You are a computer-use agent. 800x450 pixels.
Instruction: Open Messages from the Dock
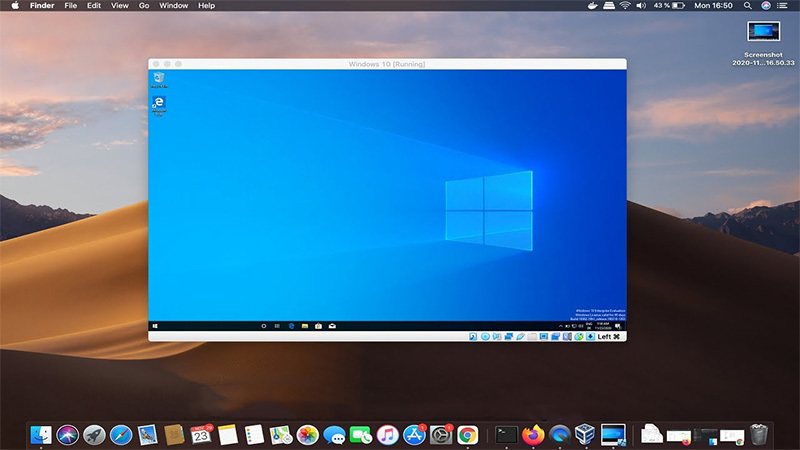[334, 435]
